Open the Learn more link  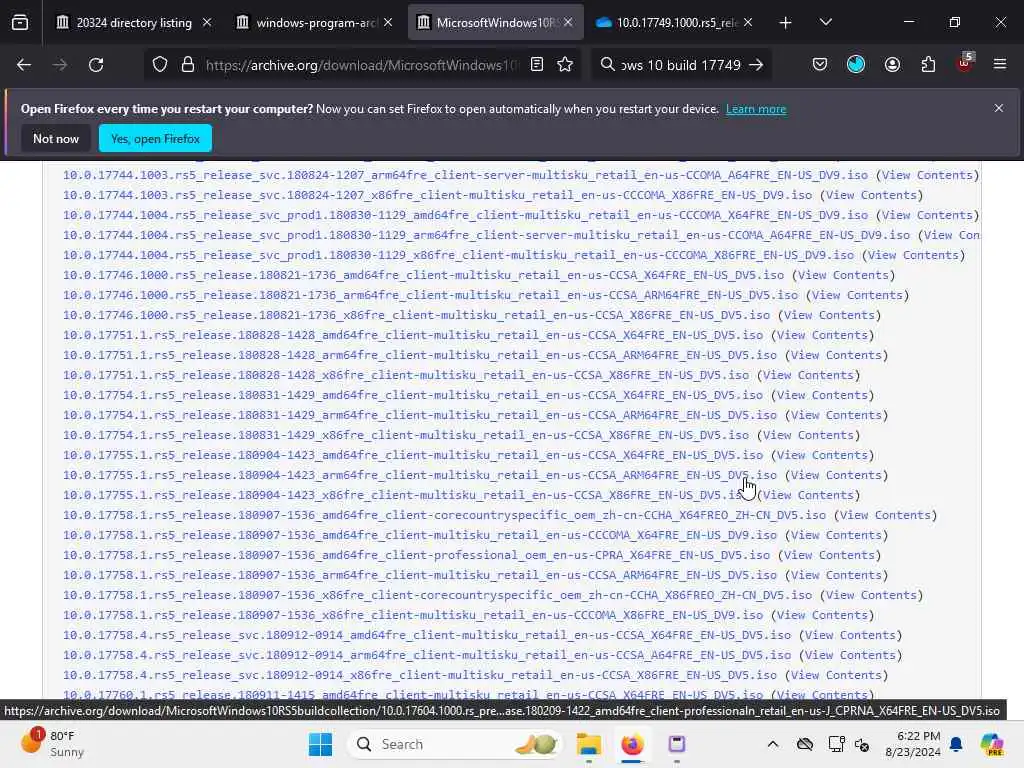click(x=756, y=109)
